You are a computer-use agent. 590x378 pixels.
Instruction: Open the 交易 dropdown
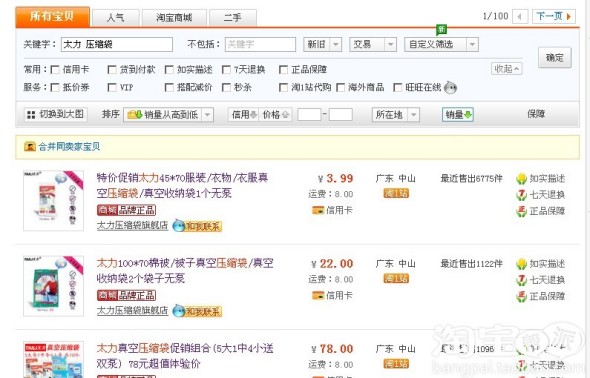[x=373, y=44]
